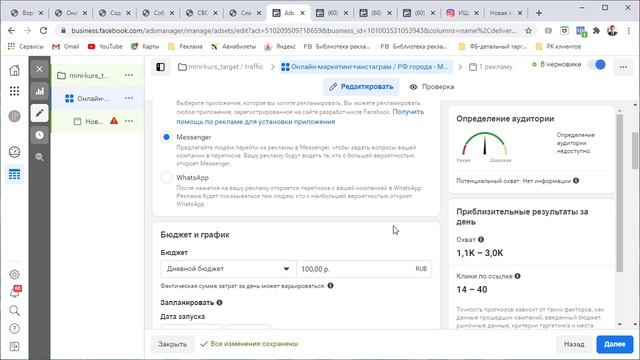Toggle the sidebar collapse icon at bottom left
The image size is (640, 360).
tap(14, 347)
